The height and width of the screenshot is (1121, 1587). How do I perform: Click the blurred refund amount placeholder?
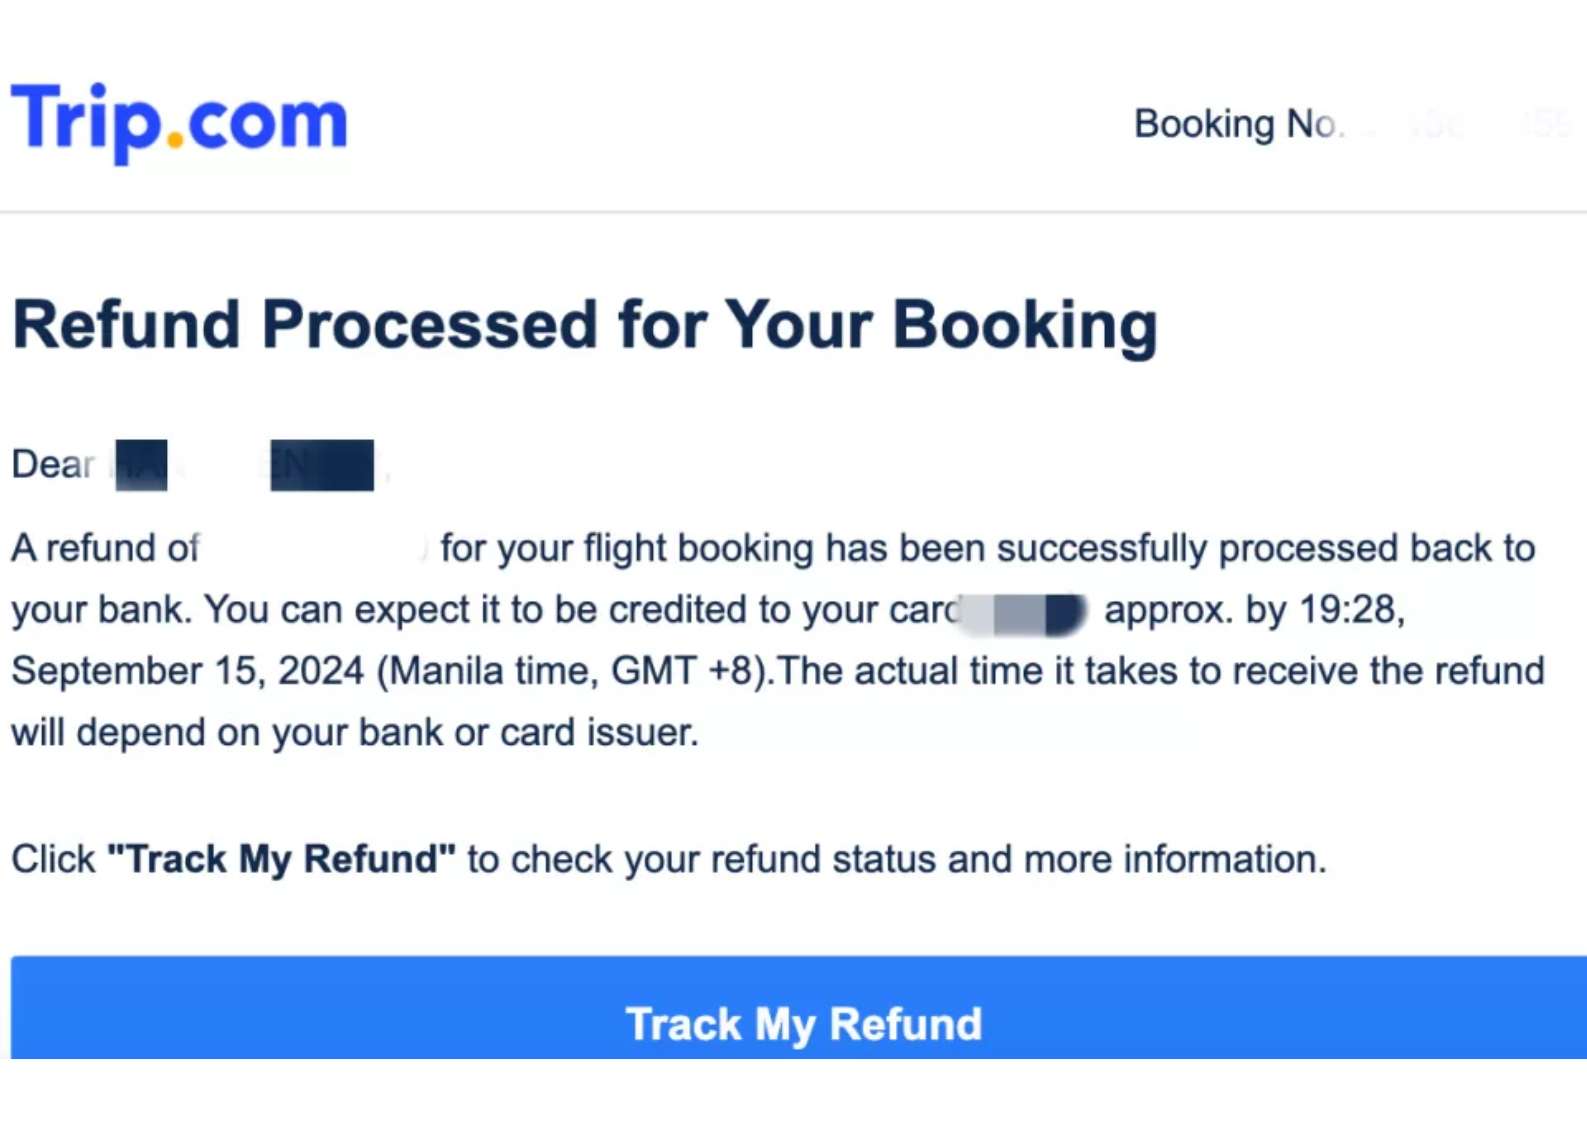pos(320,548)
